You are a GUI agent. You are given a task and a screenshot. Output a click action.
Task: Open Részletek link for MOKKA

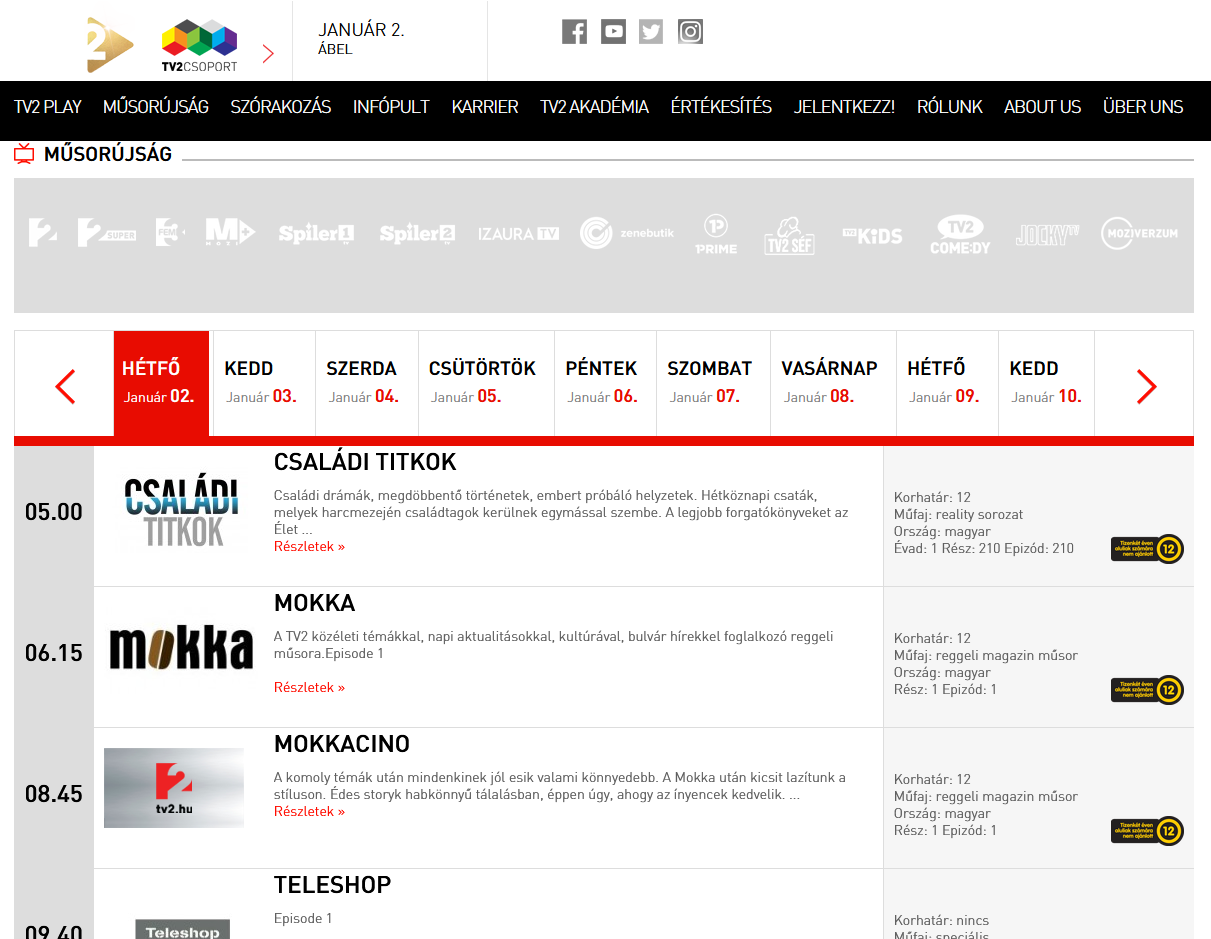(309, 687)
